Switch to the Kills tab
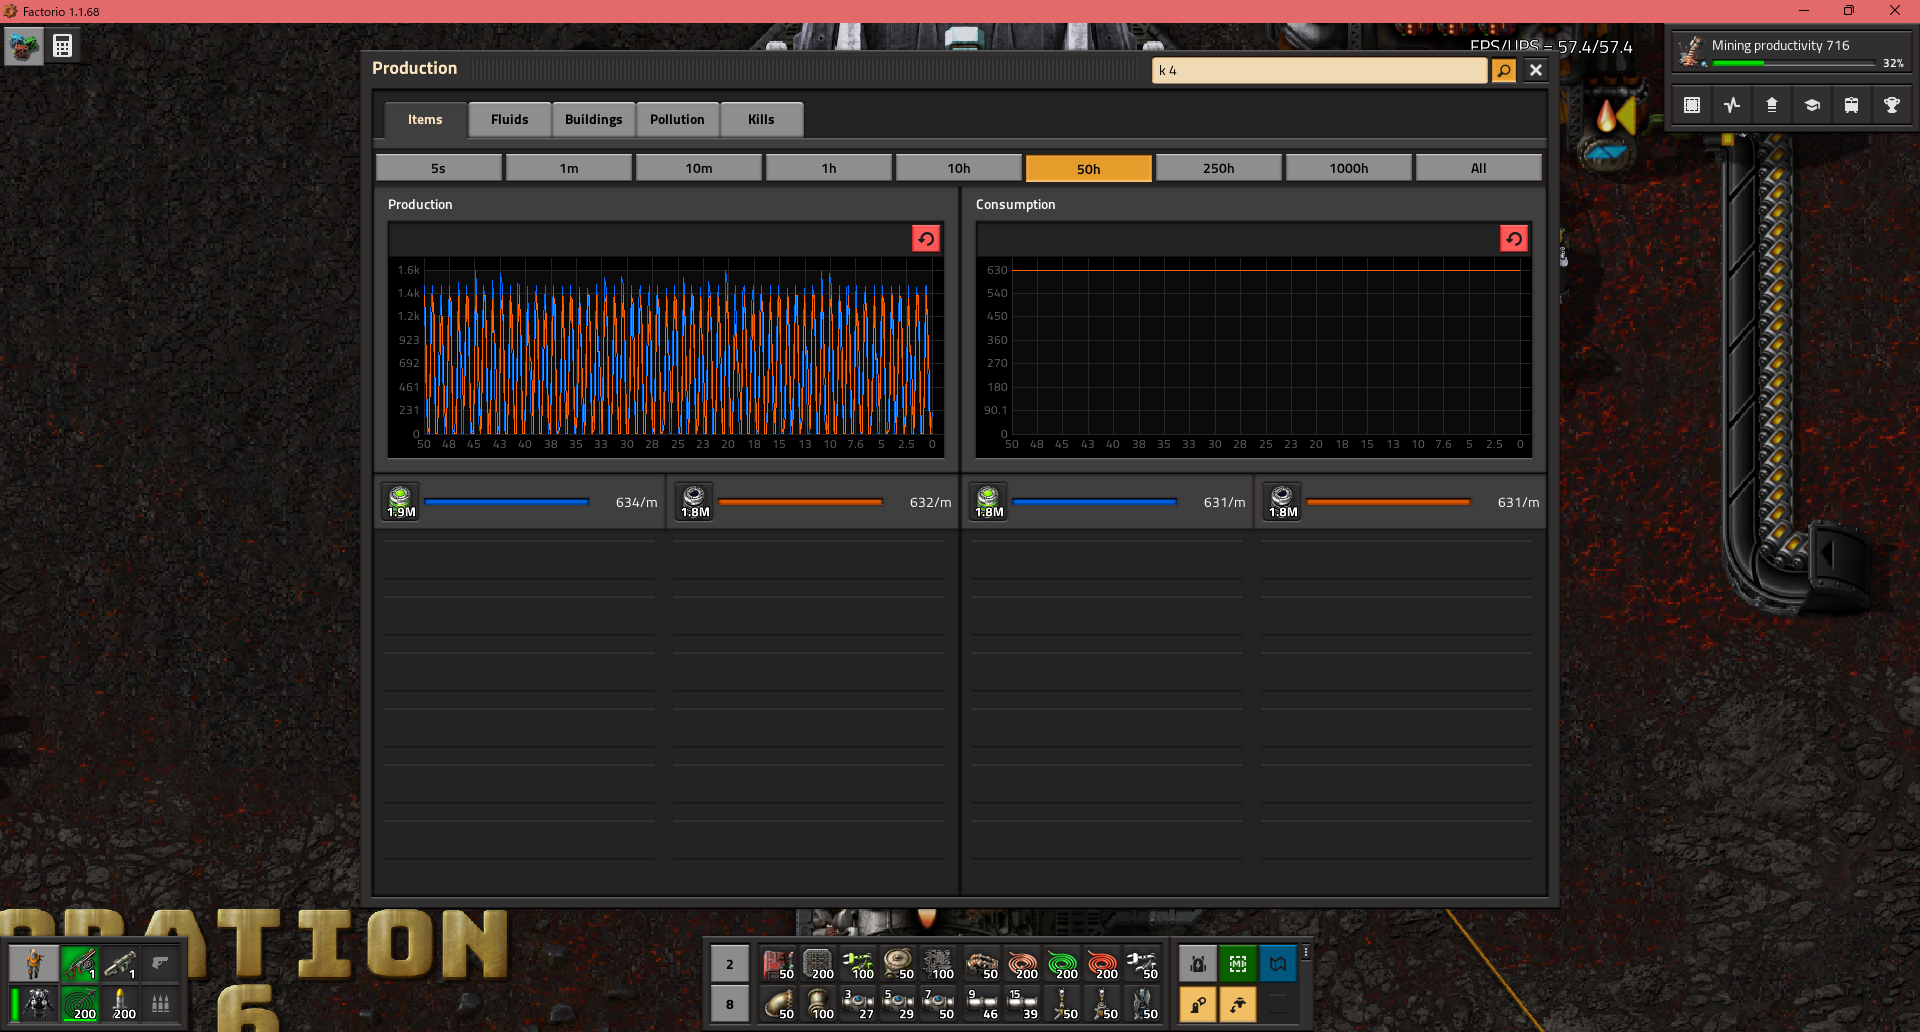 761,120
